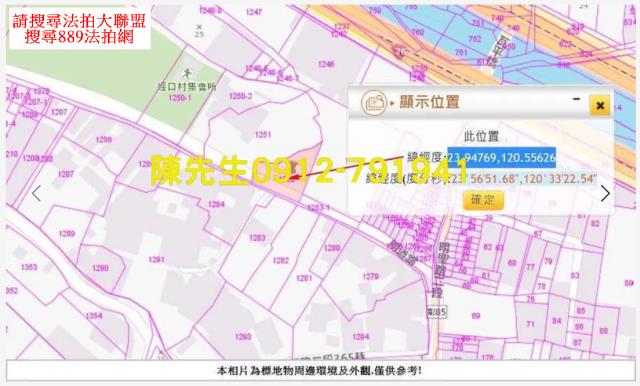The height and width of the screenshot is (386, 640).
Task: Click parcel number 1246
Action: coord(326,64)
